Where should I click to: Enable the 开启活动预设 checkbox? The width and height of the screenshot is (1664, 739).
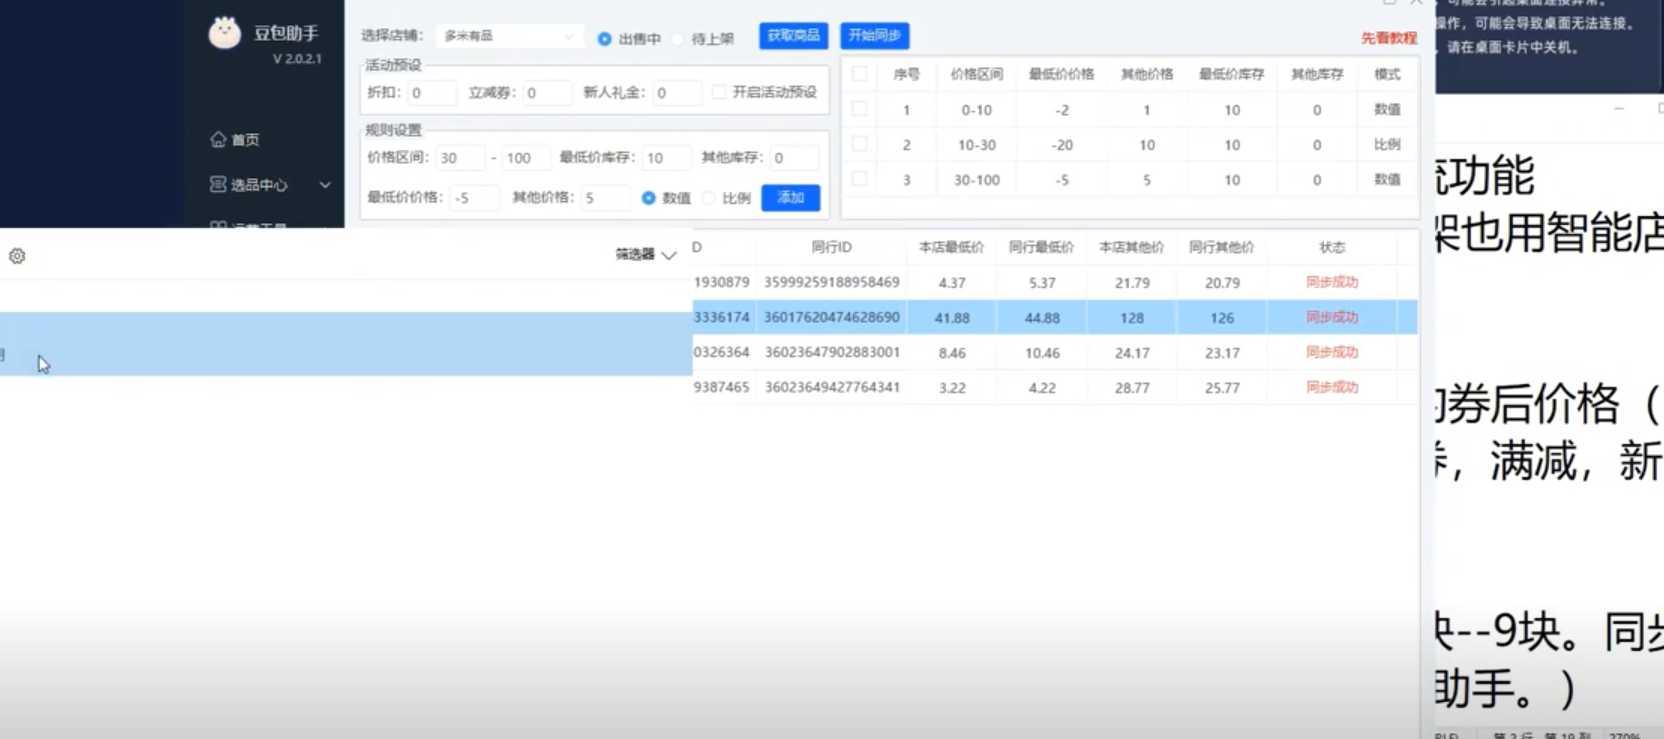tap(719, 92)
